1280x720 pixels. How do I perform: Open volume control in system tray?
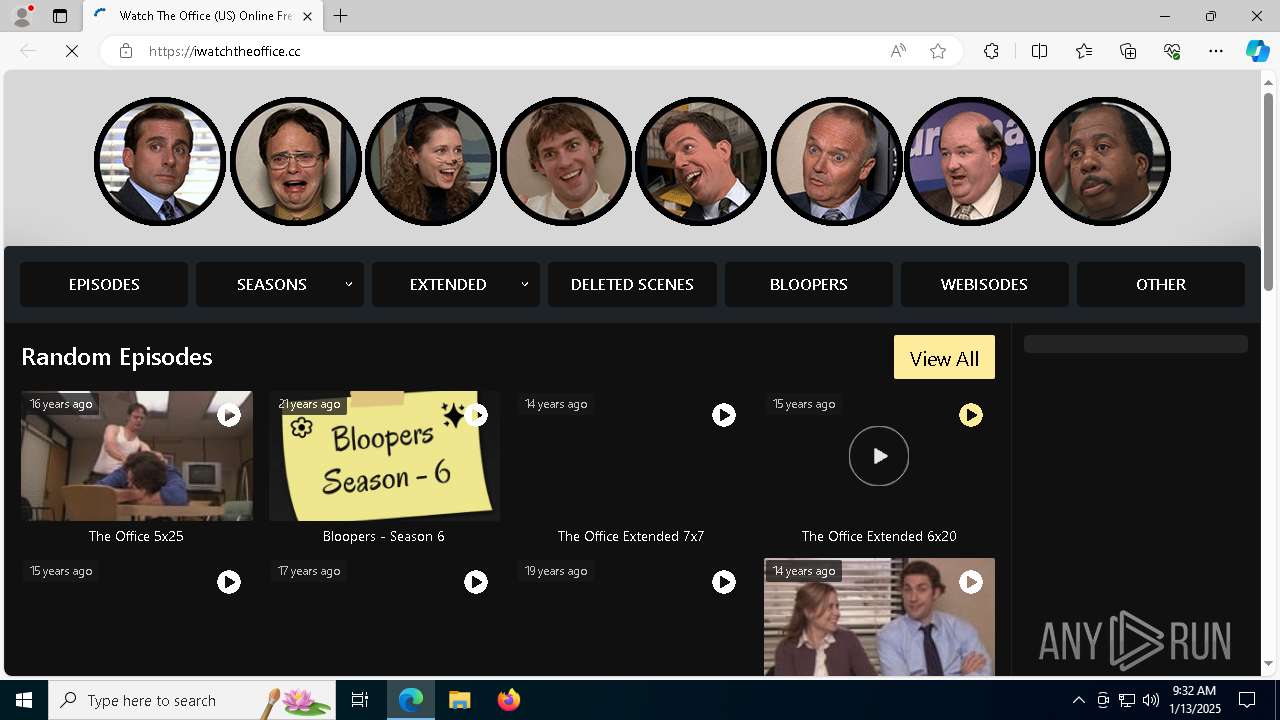point(1151,700)
